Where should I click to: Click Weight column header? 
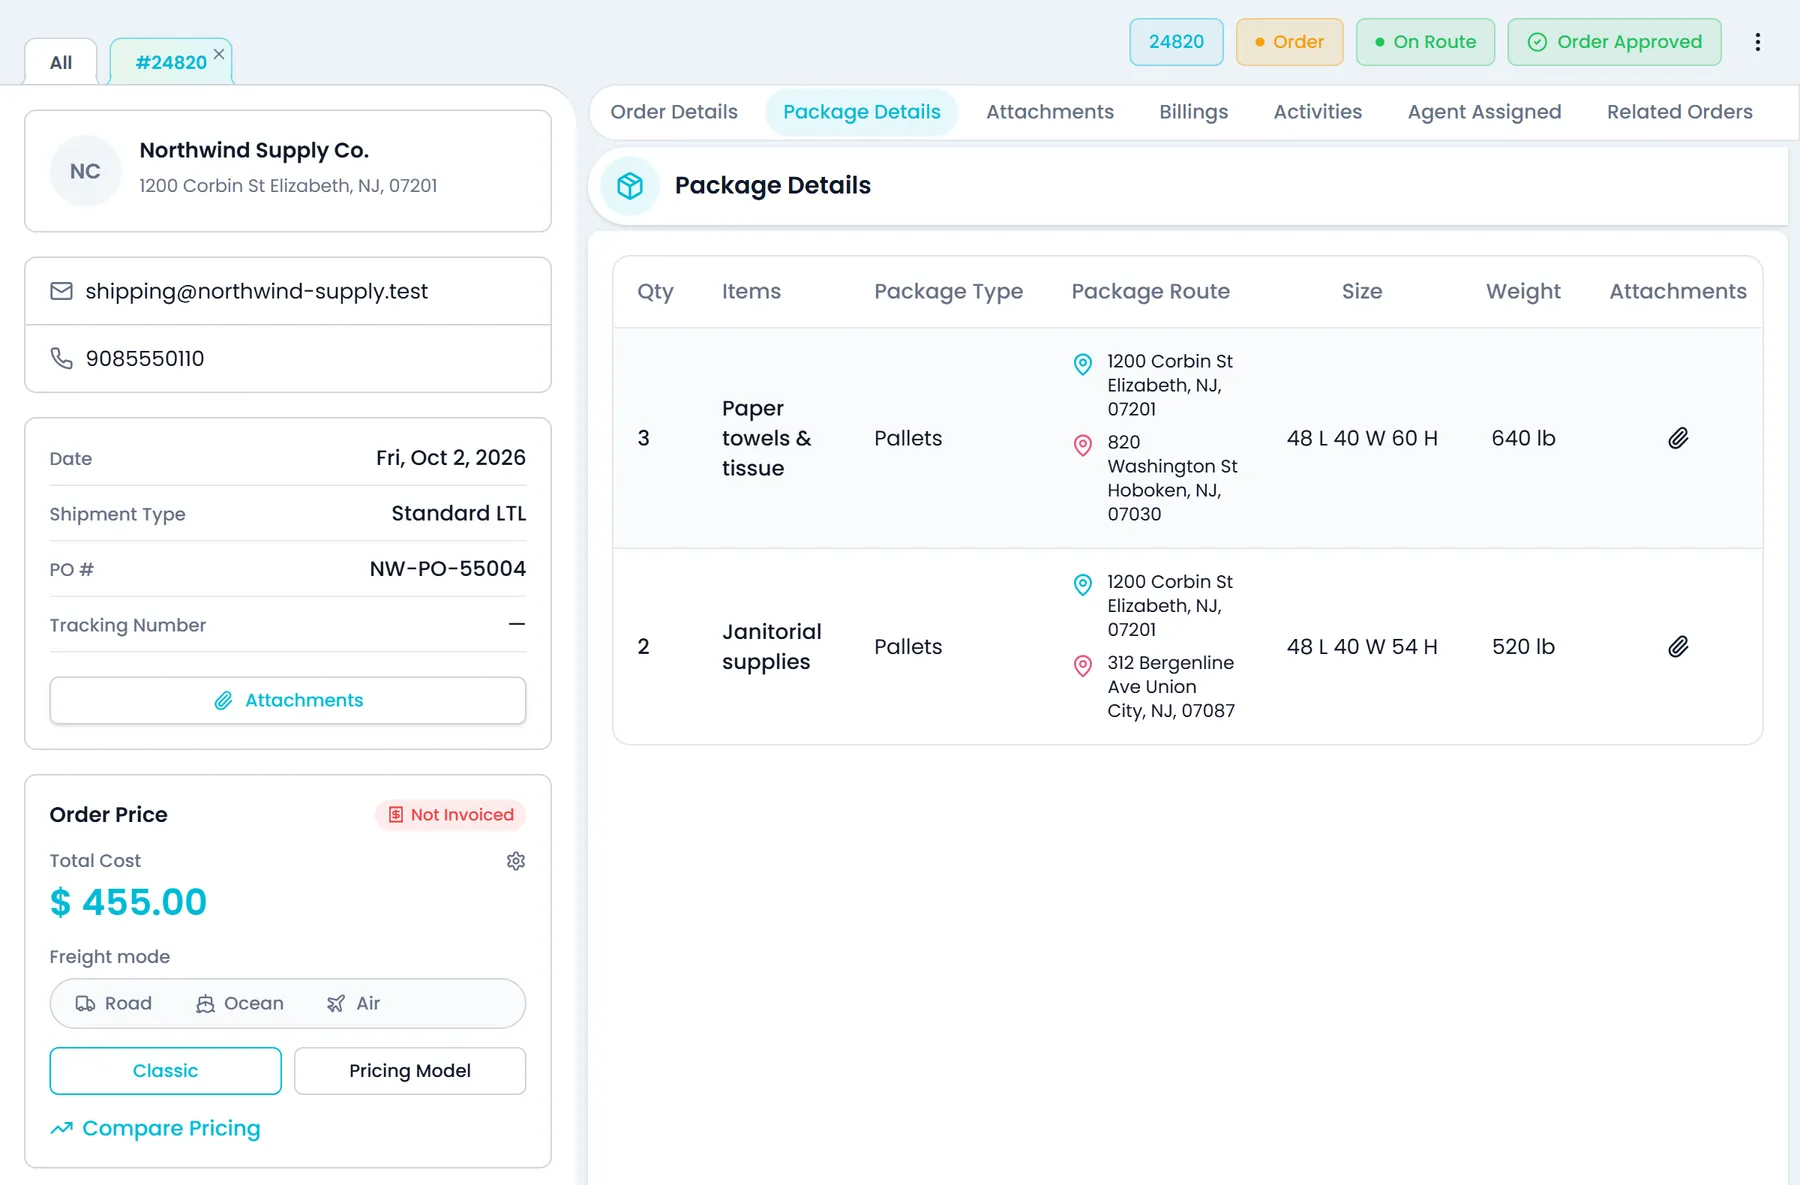click(x=1523, y=291)
